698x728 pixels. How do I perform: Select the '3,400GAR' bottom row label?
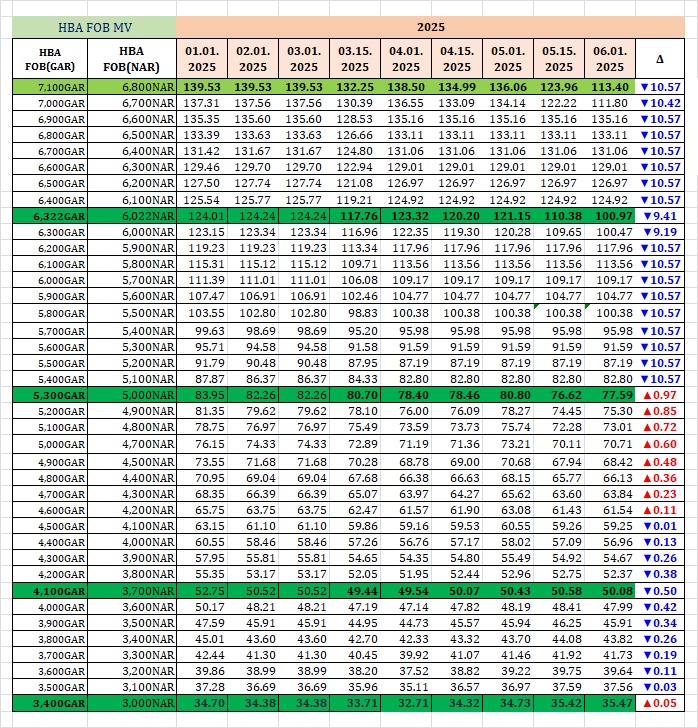(x=50, y=703)
